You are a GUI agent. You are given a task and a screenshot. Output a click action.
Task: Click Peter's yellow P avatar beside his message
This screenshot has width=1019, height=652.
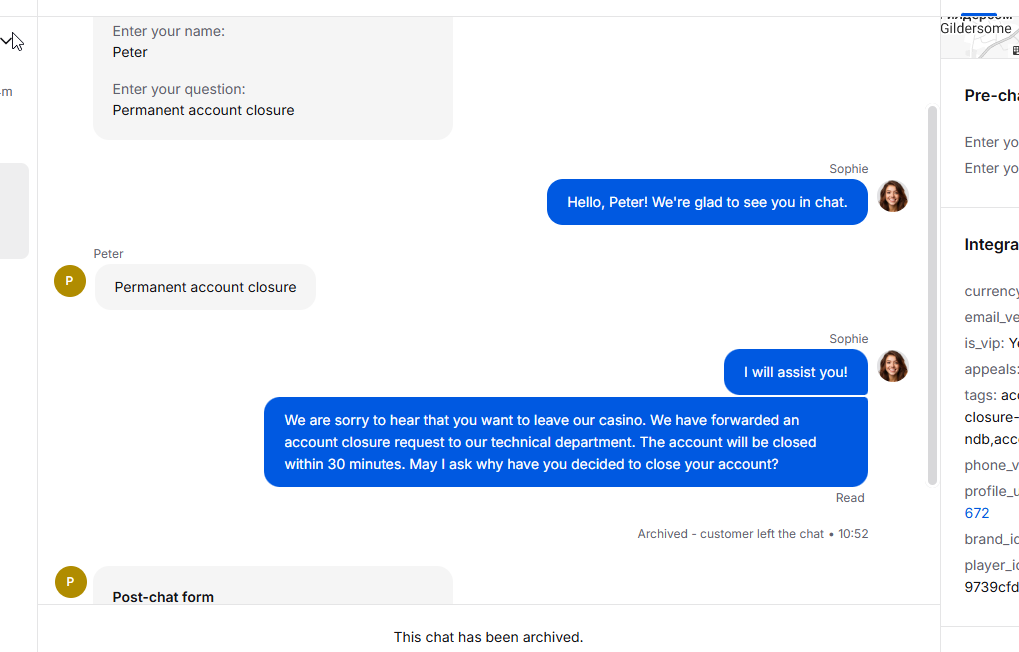click(70, 281)
